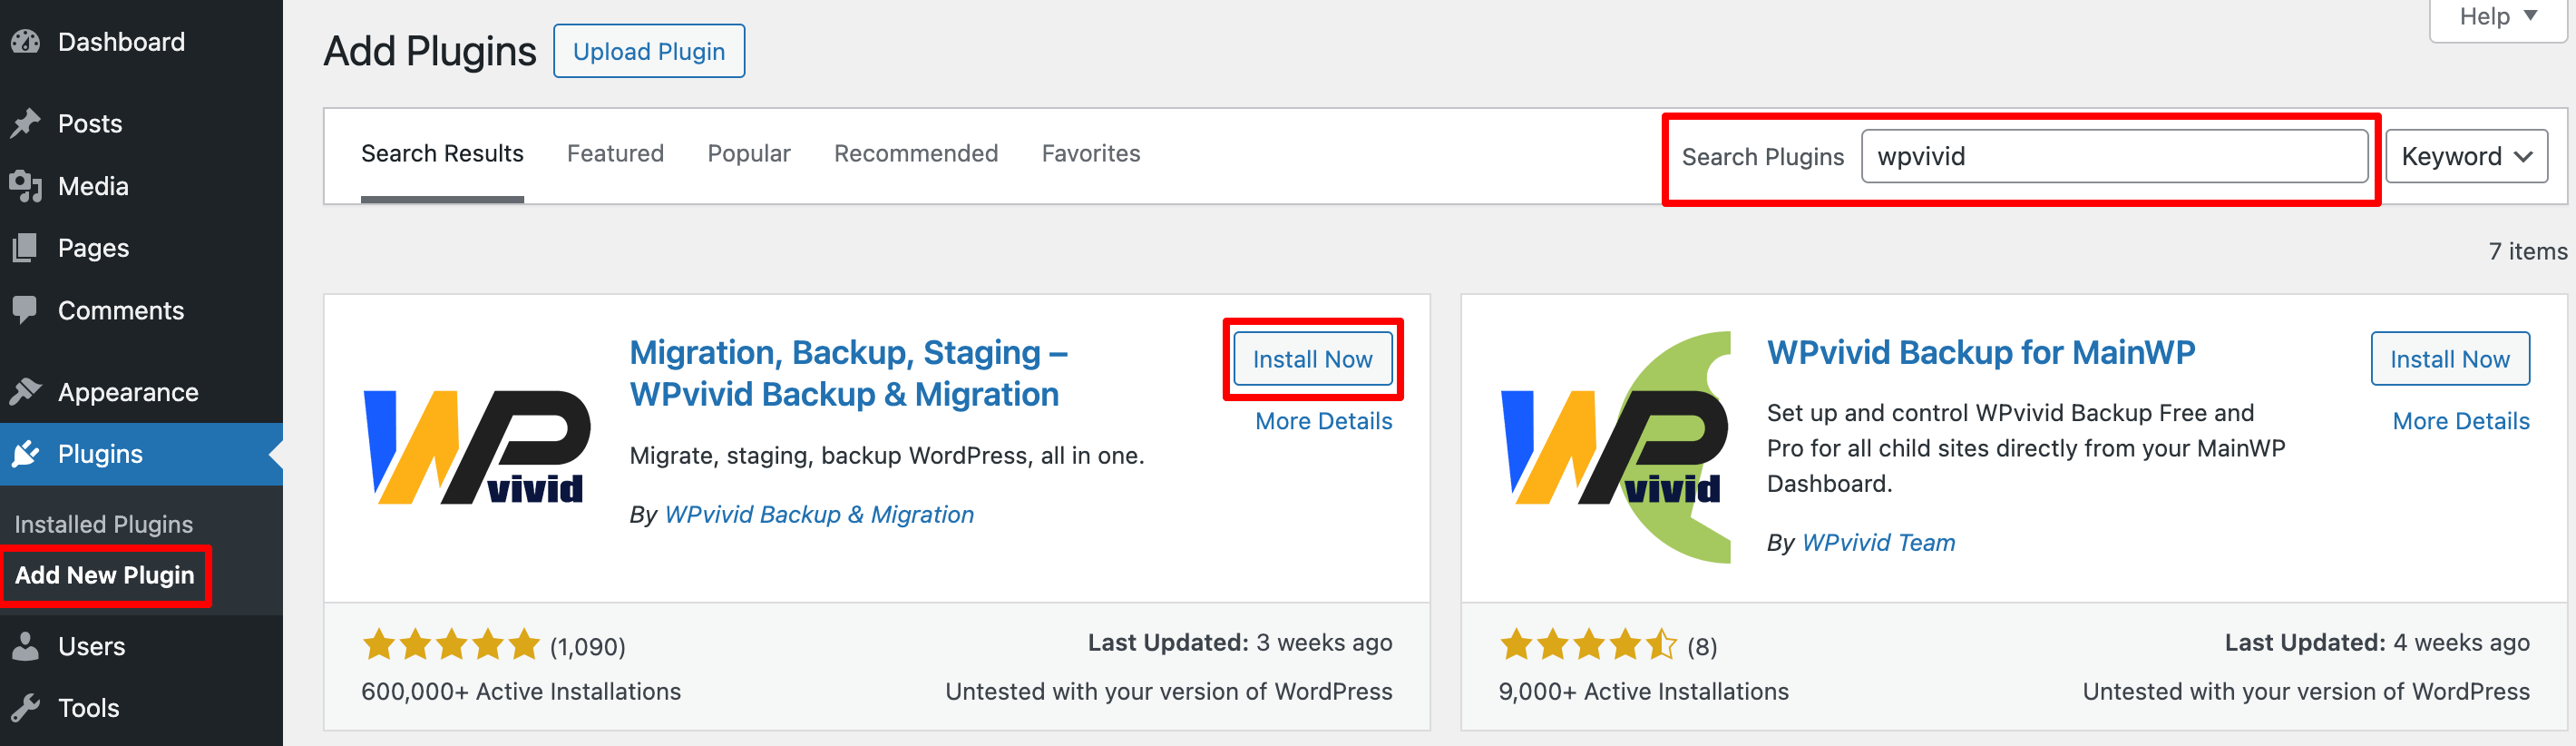The height and width of the screenshot is (746, 2576).
Task: Open the Media menu item
Action: point(141,186)
